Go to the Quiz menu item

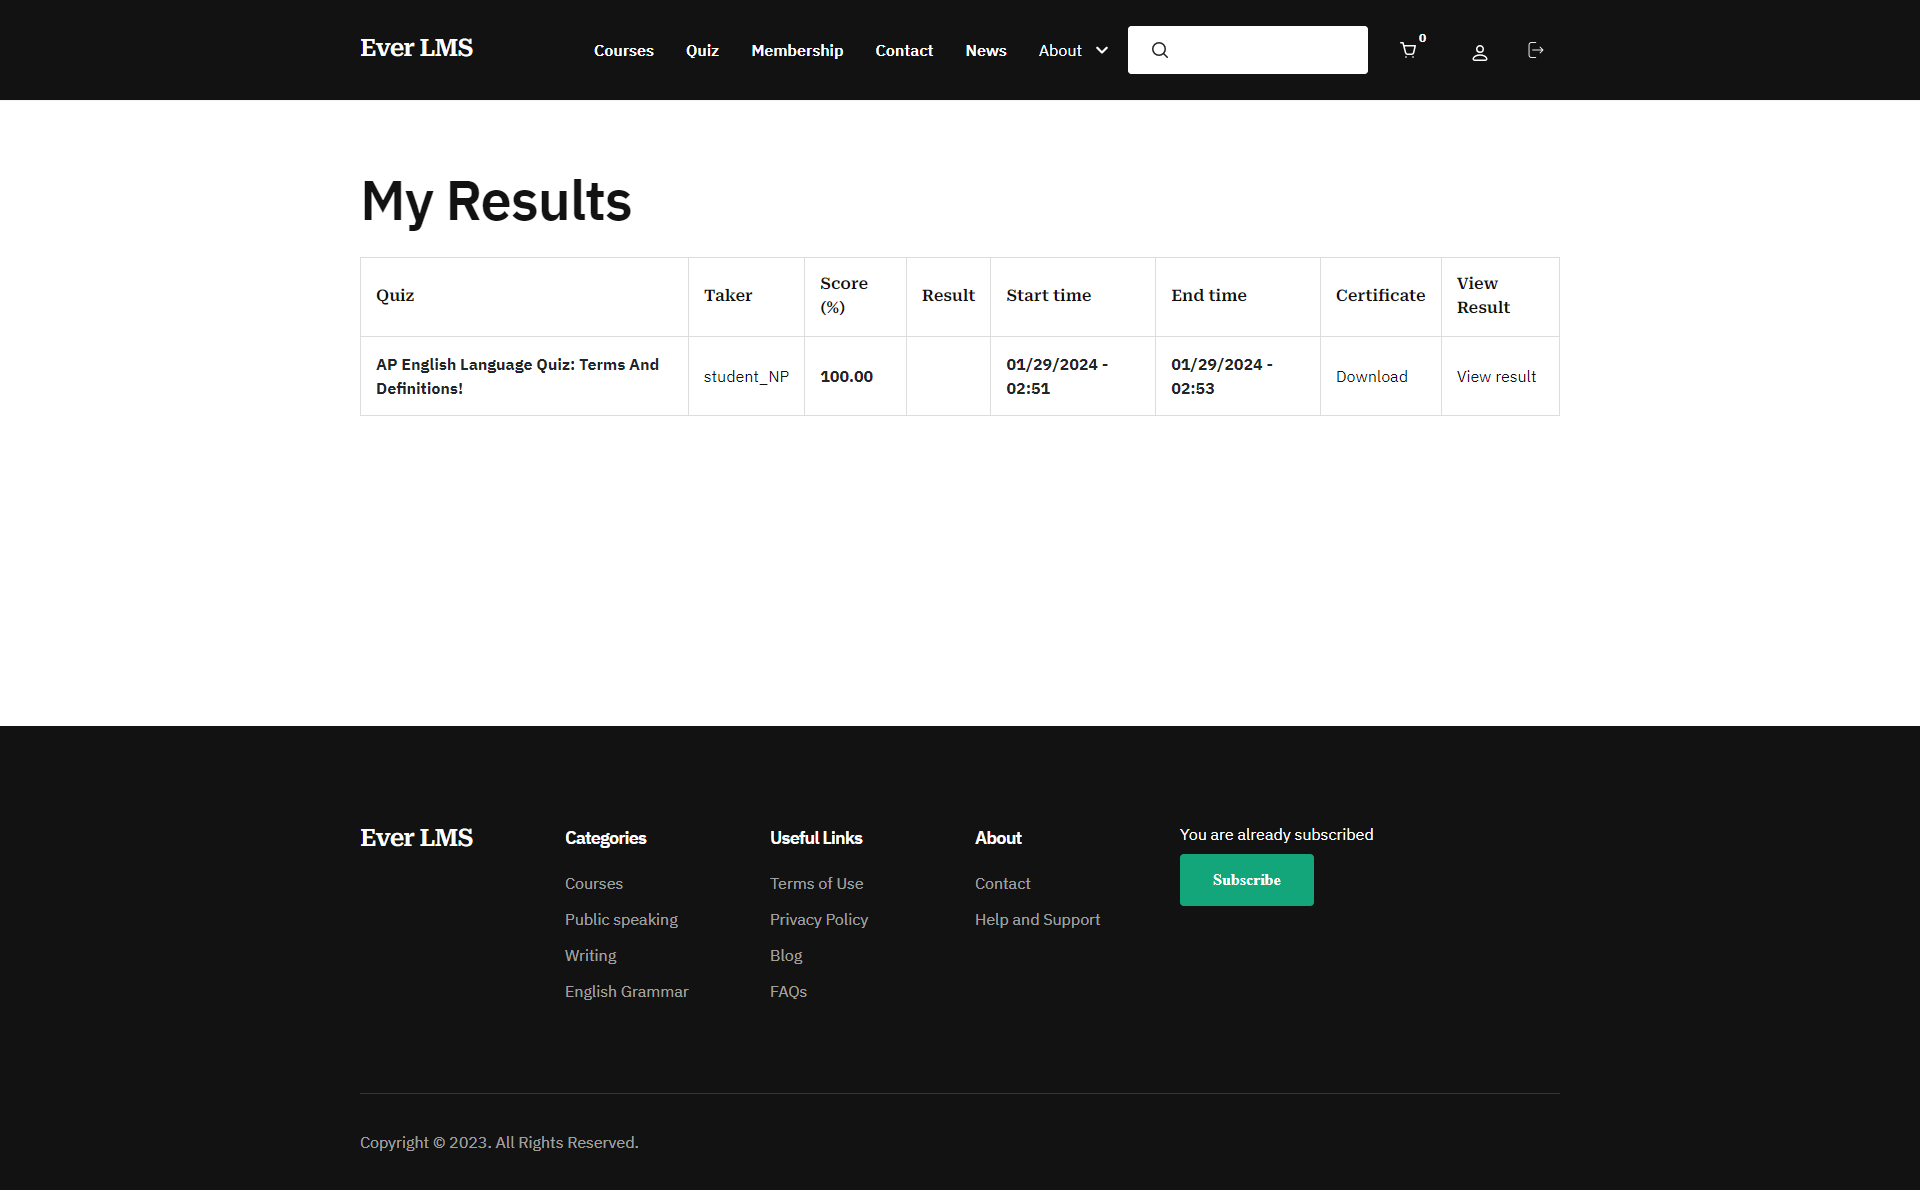(x=702, y=50)
